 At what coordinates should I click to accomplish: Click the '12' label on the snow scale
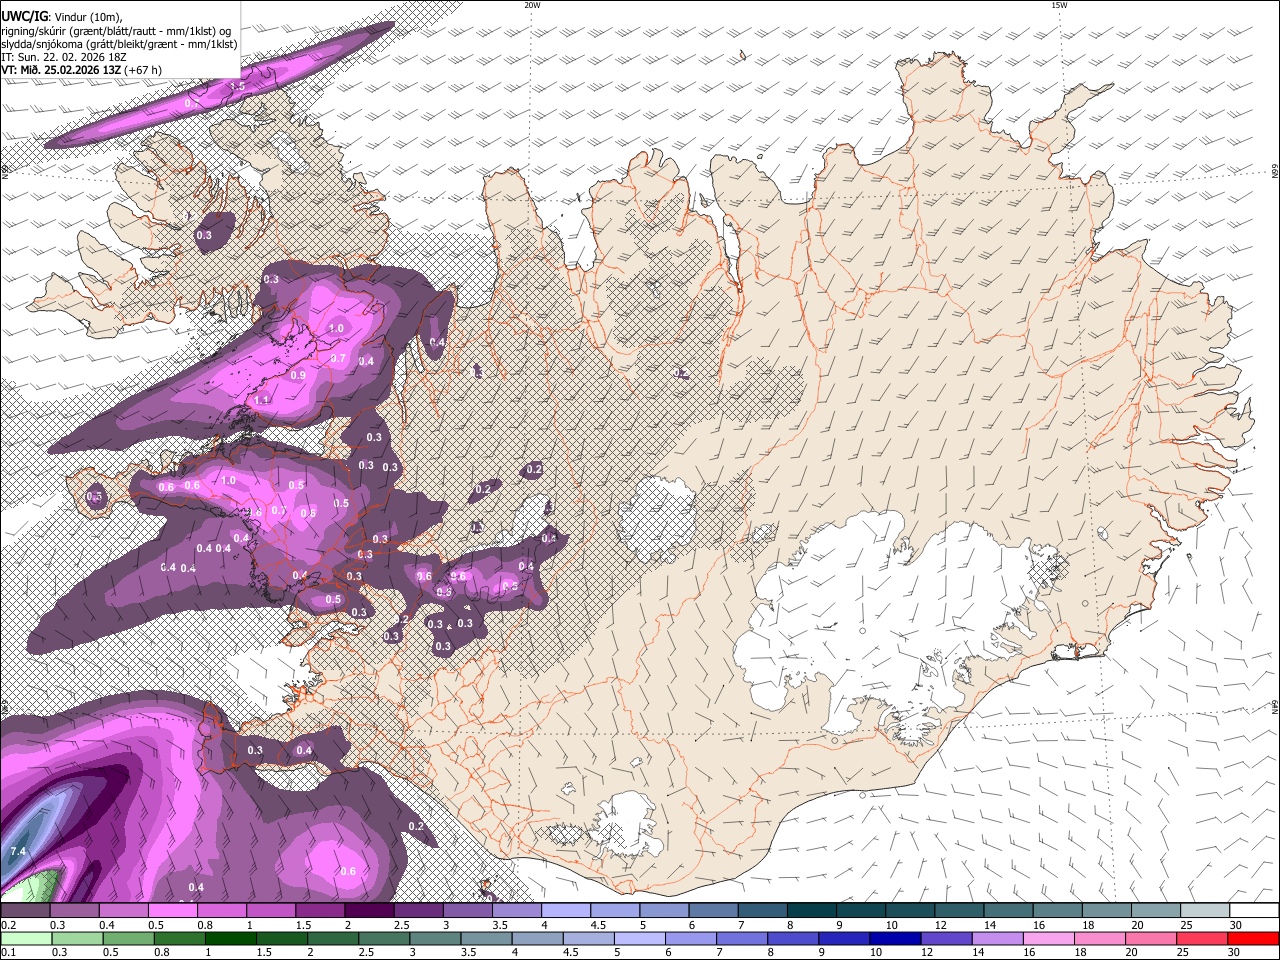click(x=940, y=925)
